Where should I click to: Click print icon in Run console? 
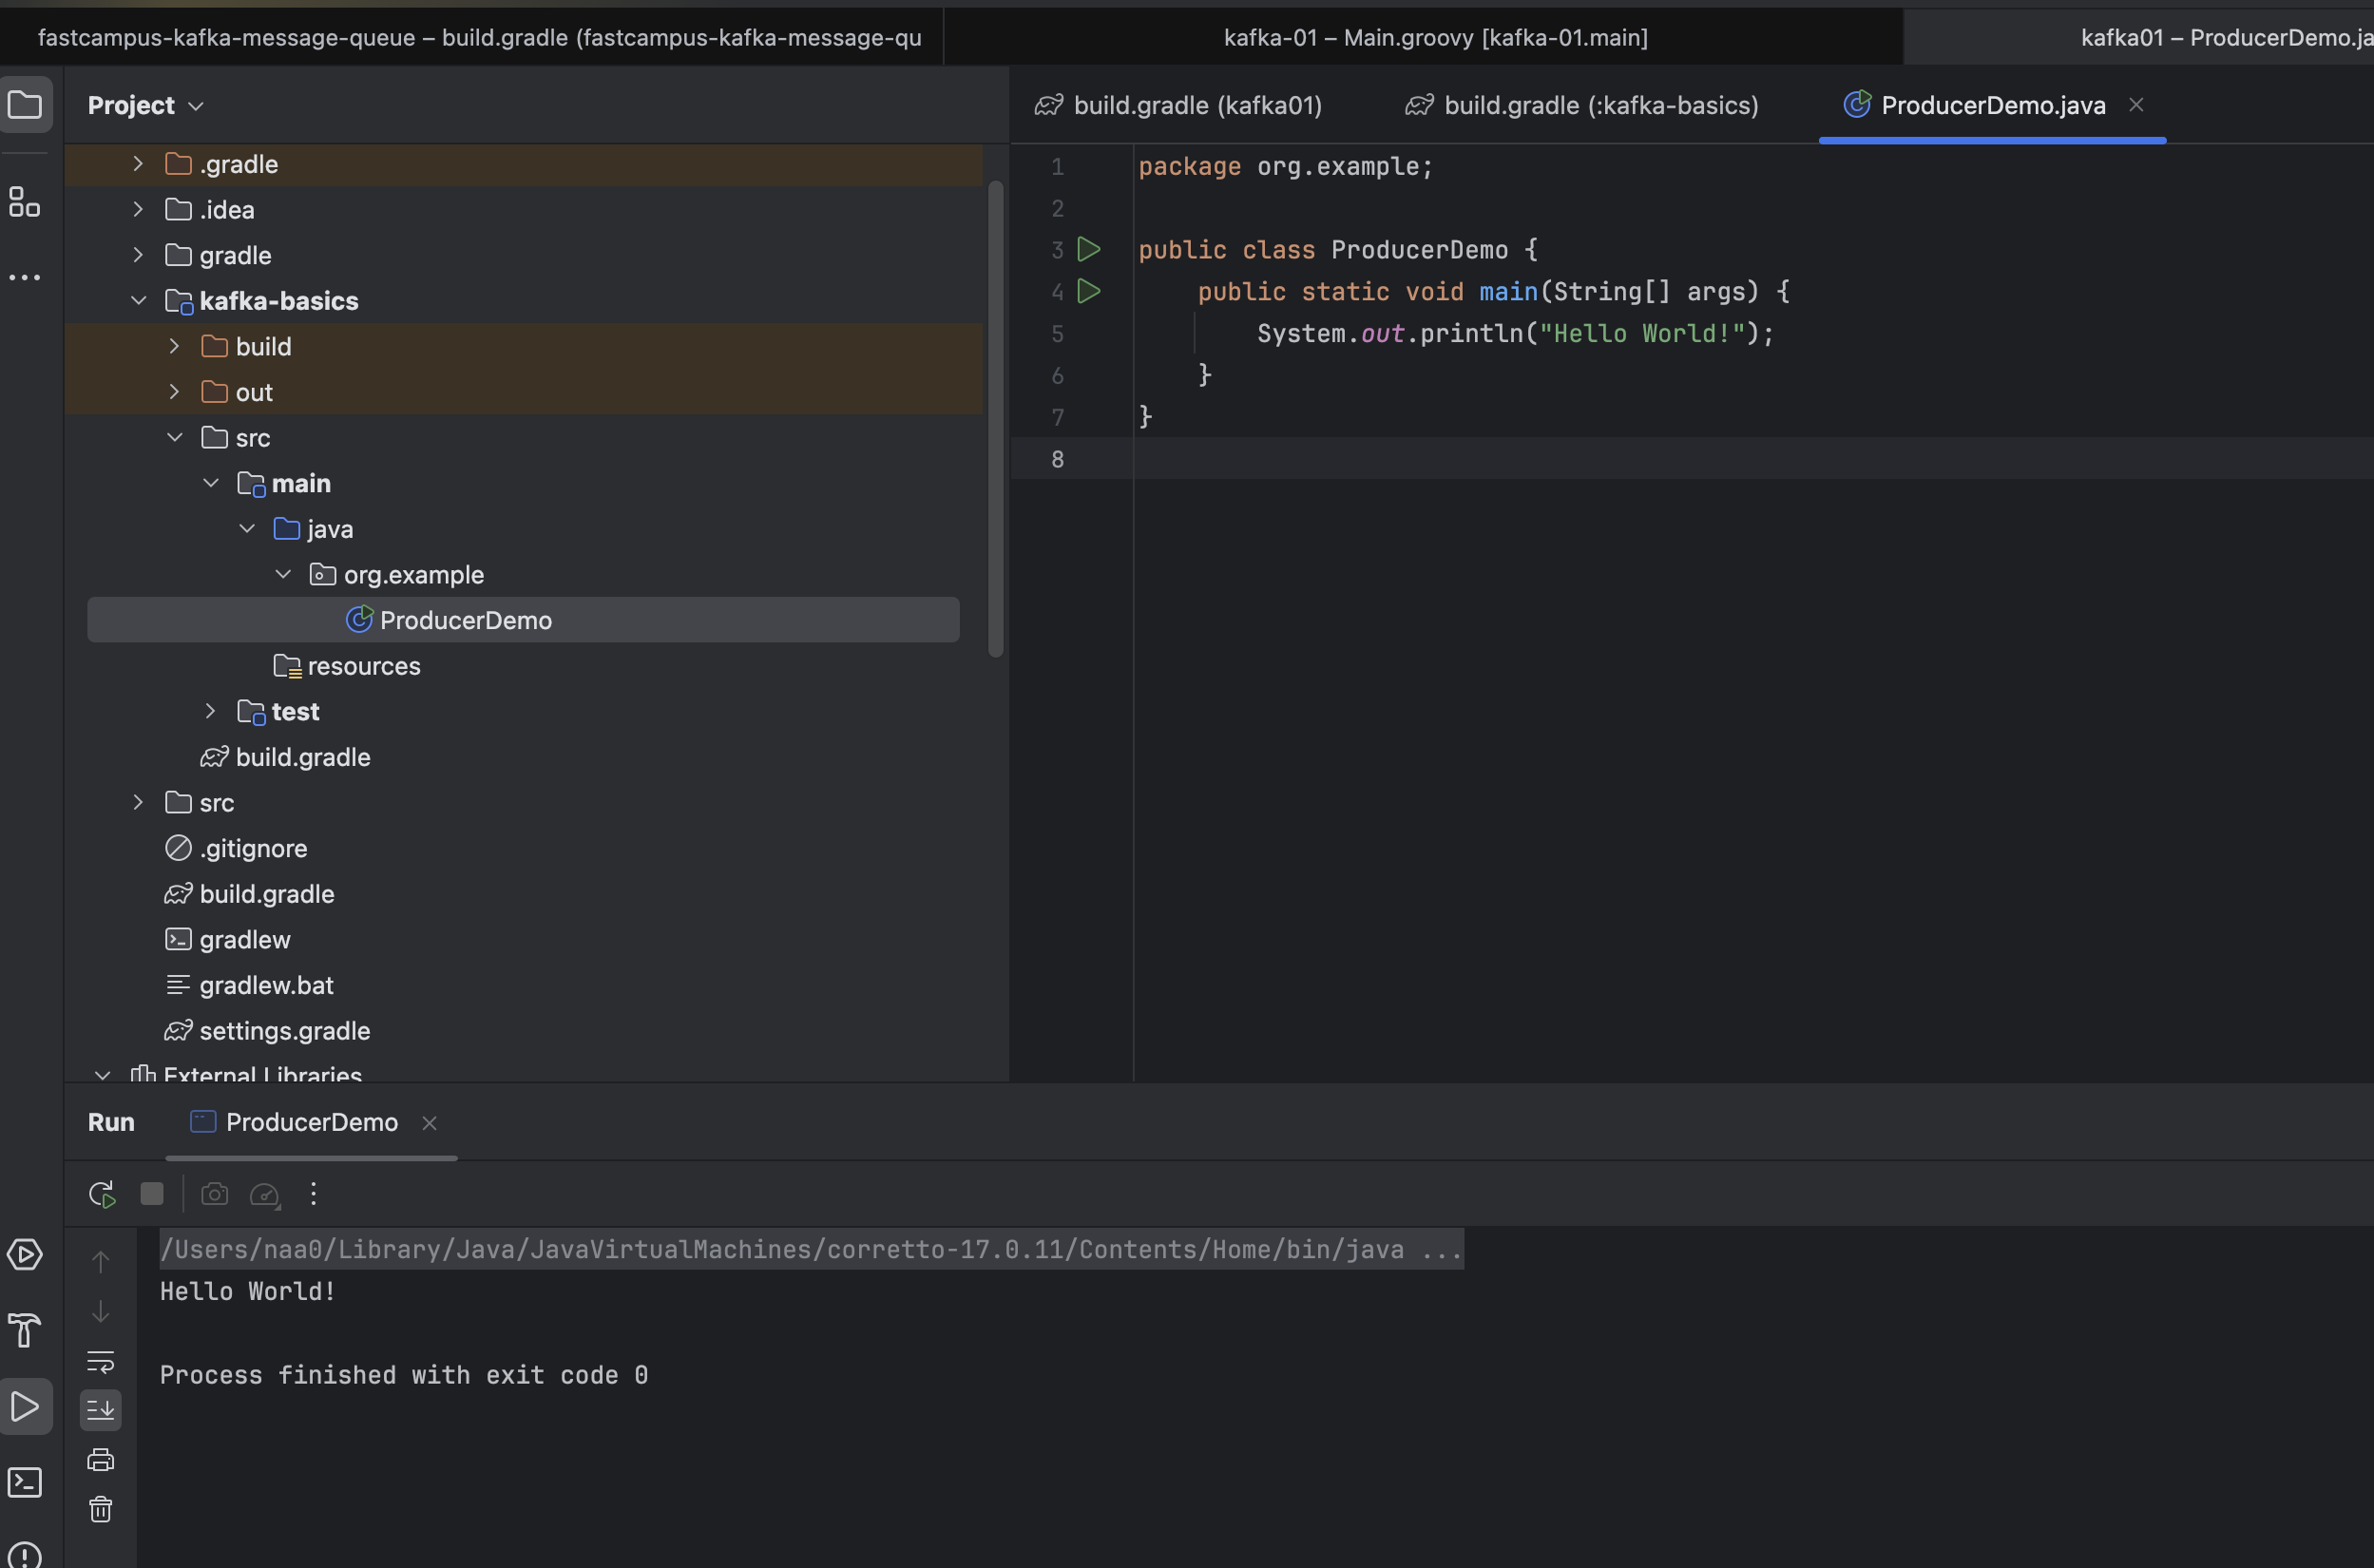point(101,1460)
